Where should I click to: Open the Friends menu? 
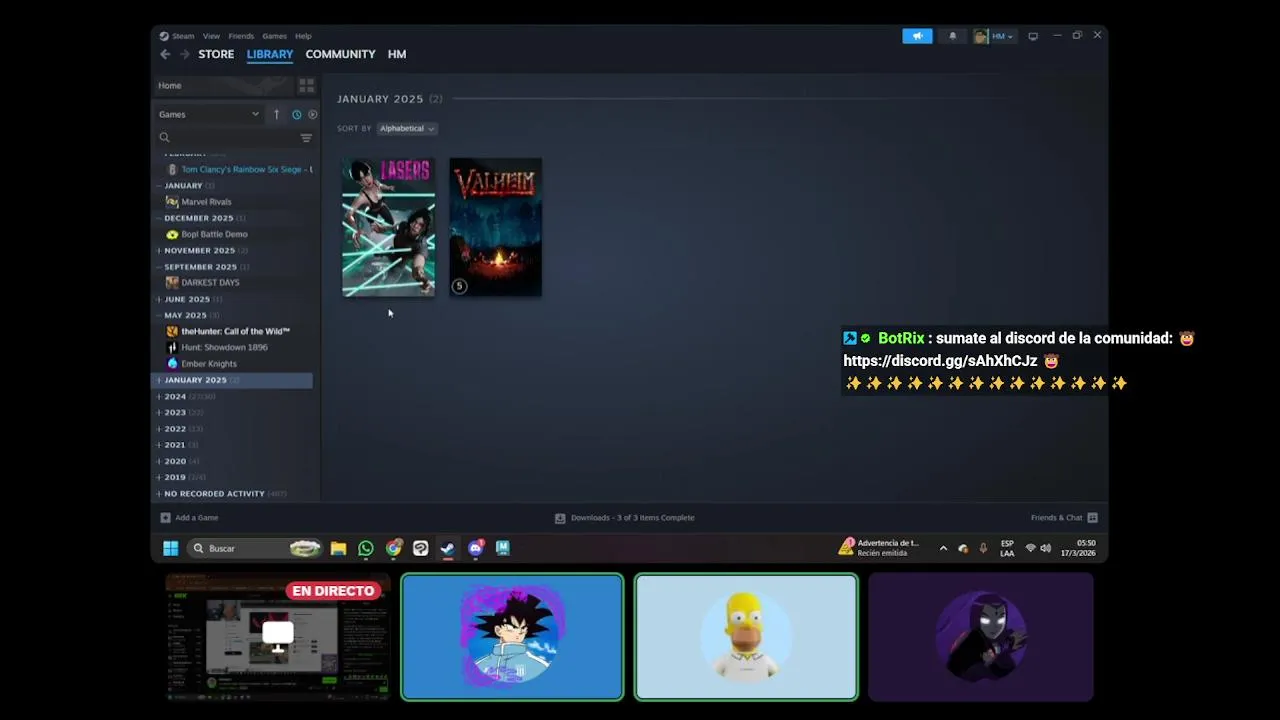[x=241, y=36]
